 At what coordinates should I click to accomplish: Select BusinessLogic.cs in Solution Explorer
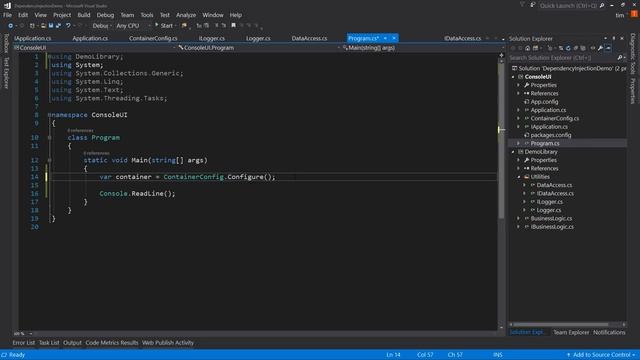[x=551, y=218]
